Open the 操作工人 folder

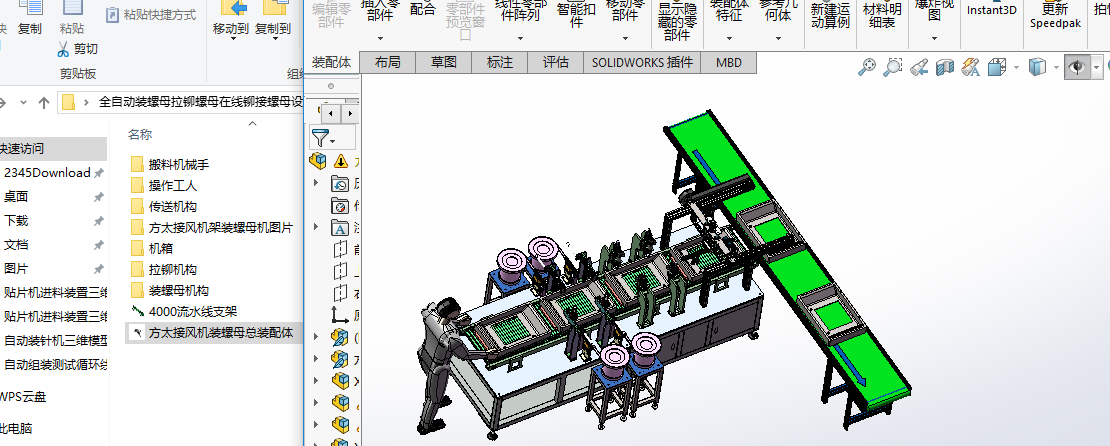tap(164, 185)
